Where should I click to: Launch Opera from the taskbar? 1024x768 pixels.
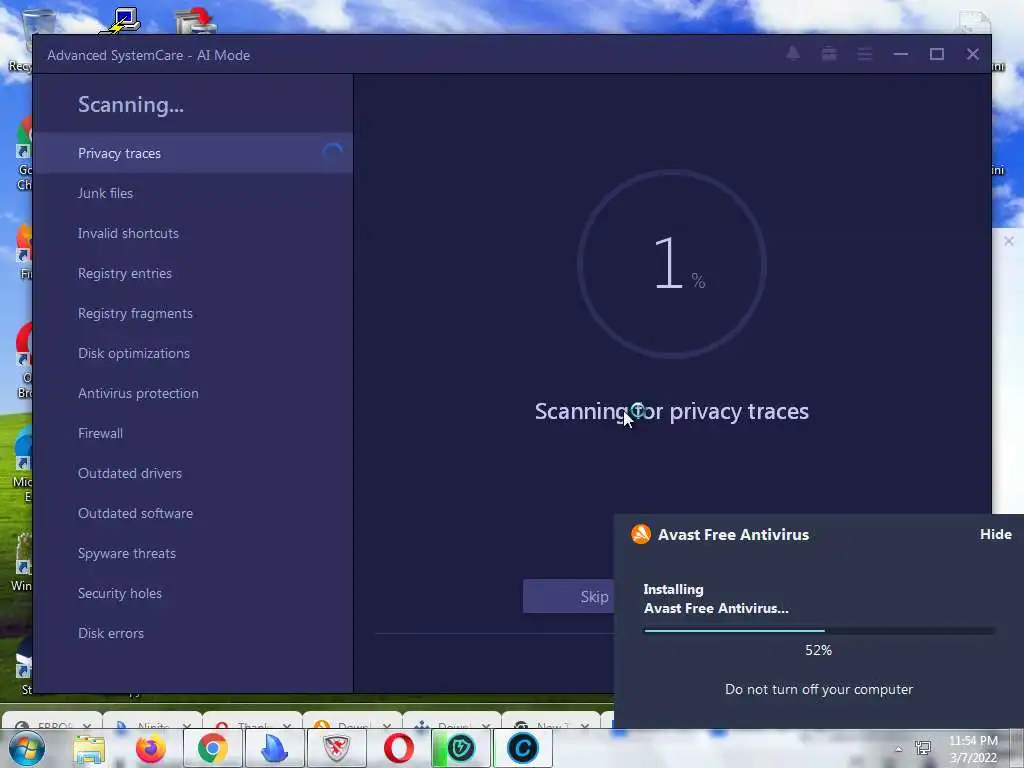[x=398, y=748]
